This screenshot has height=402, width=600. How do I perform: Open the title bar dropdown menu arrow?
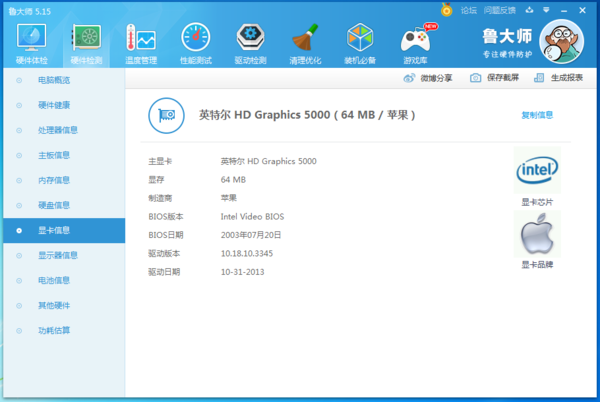click(546, 10)
